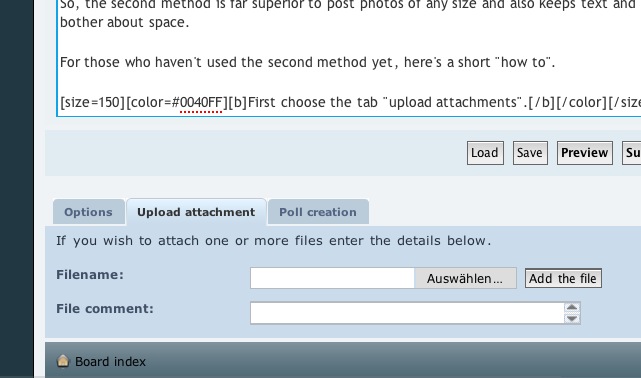The height and width of the screenshot is (378, 641).
Task: Click the Filename text field
Action: [332, 278]
